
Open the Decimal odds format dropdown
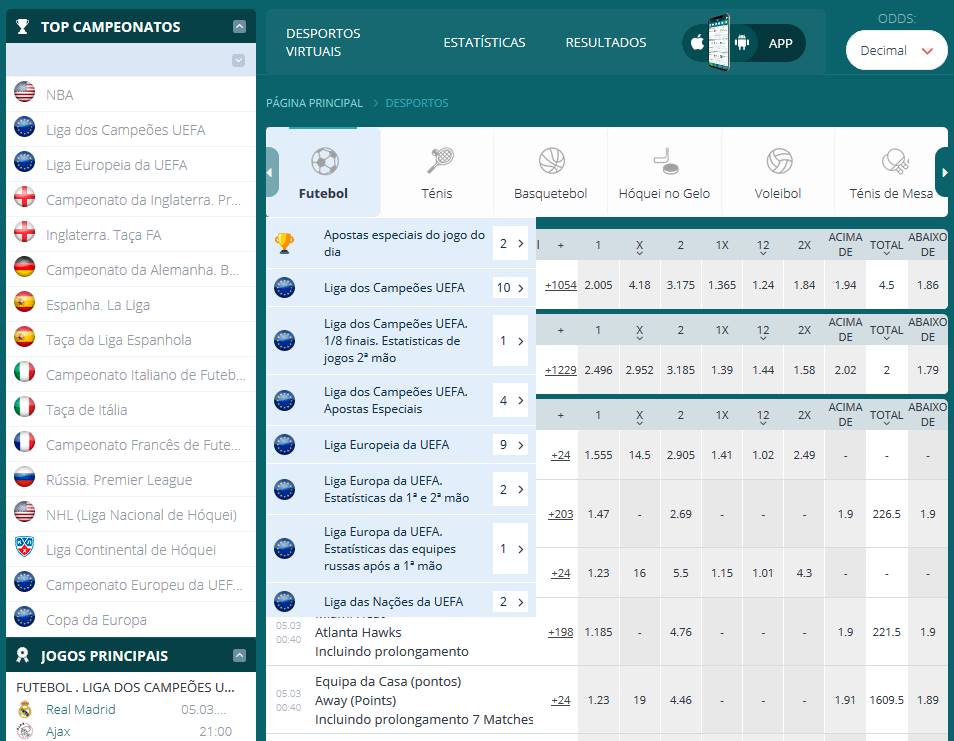tap(896, 50)
